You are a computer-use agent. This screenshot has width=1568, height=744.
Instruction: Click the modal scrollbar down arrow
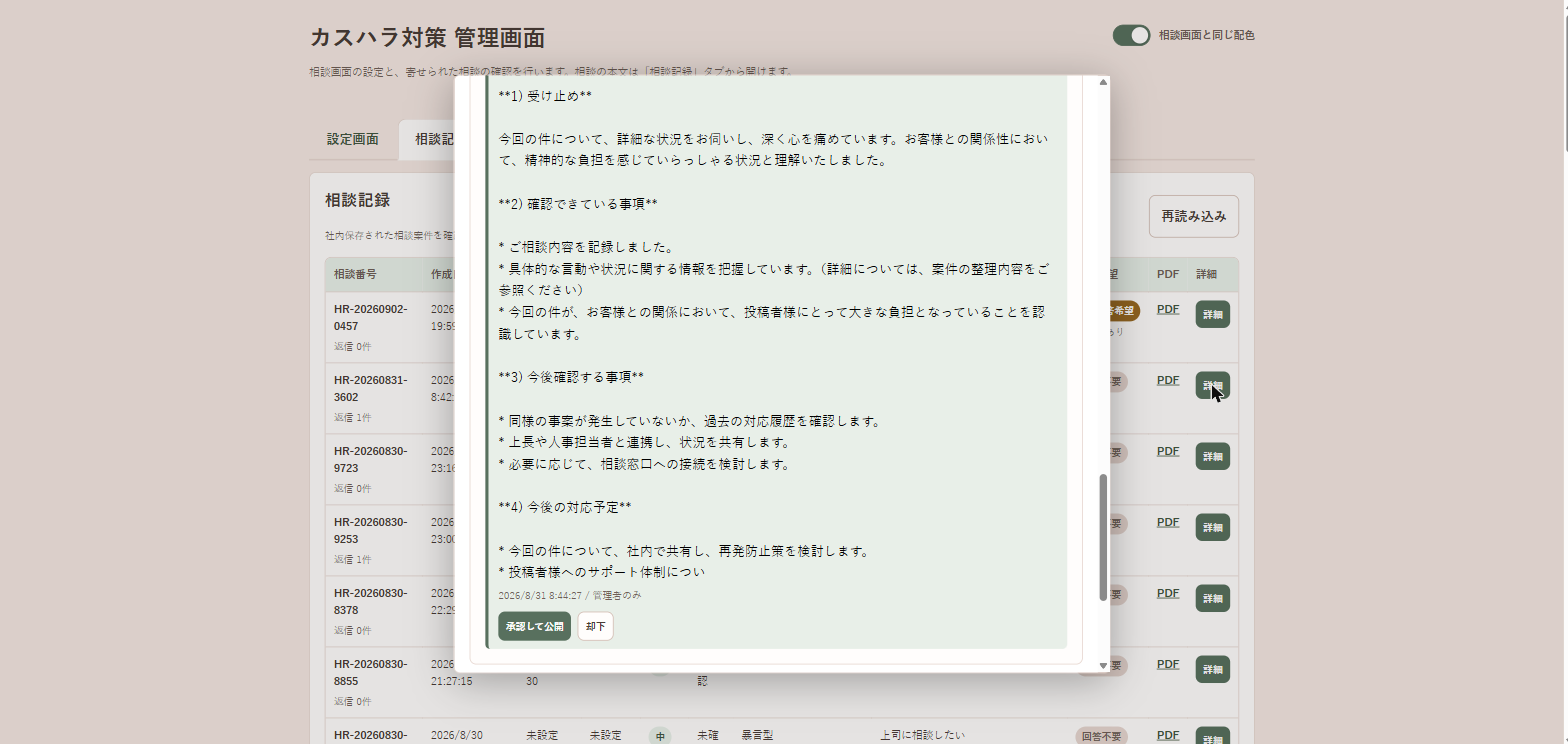[1103, 665]
